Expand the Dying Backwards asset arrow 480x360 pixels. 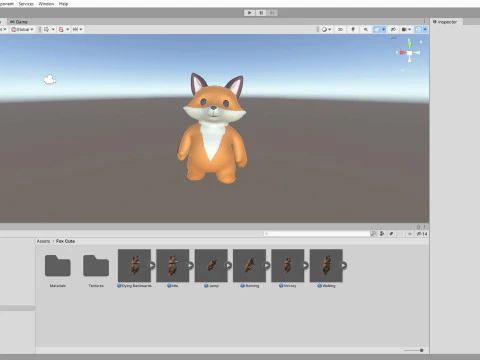(x=152, y=265)
